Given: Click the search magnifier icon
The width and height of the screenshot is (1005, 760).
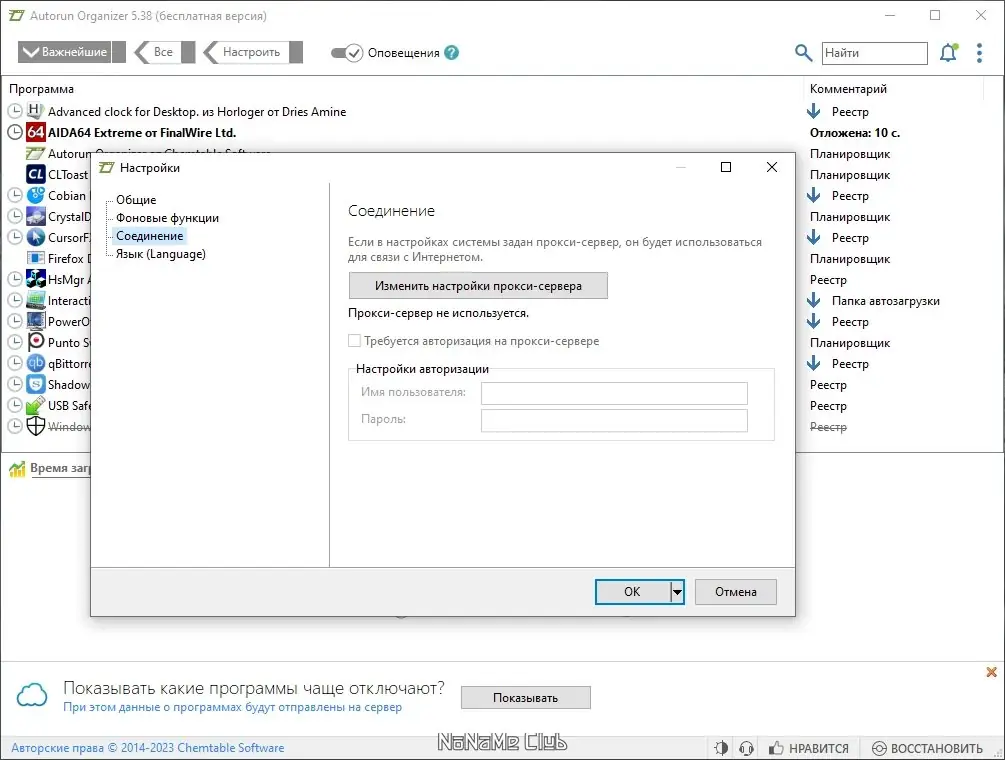Looking at the screenshot, I should pyautogui.click(x=803, y=53).
